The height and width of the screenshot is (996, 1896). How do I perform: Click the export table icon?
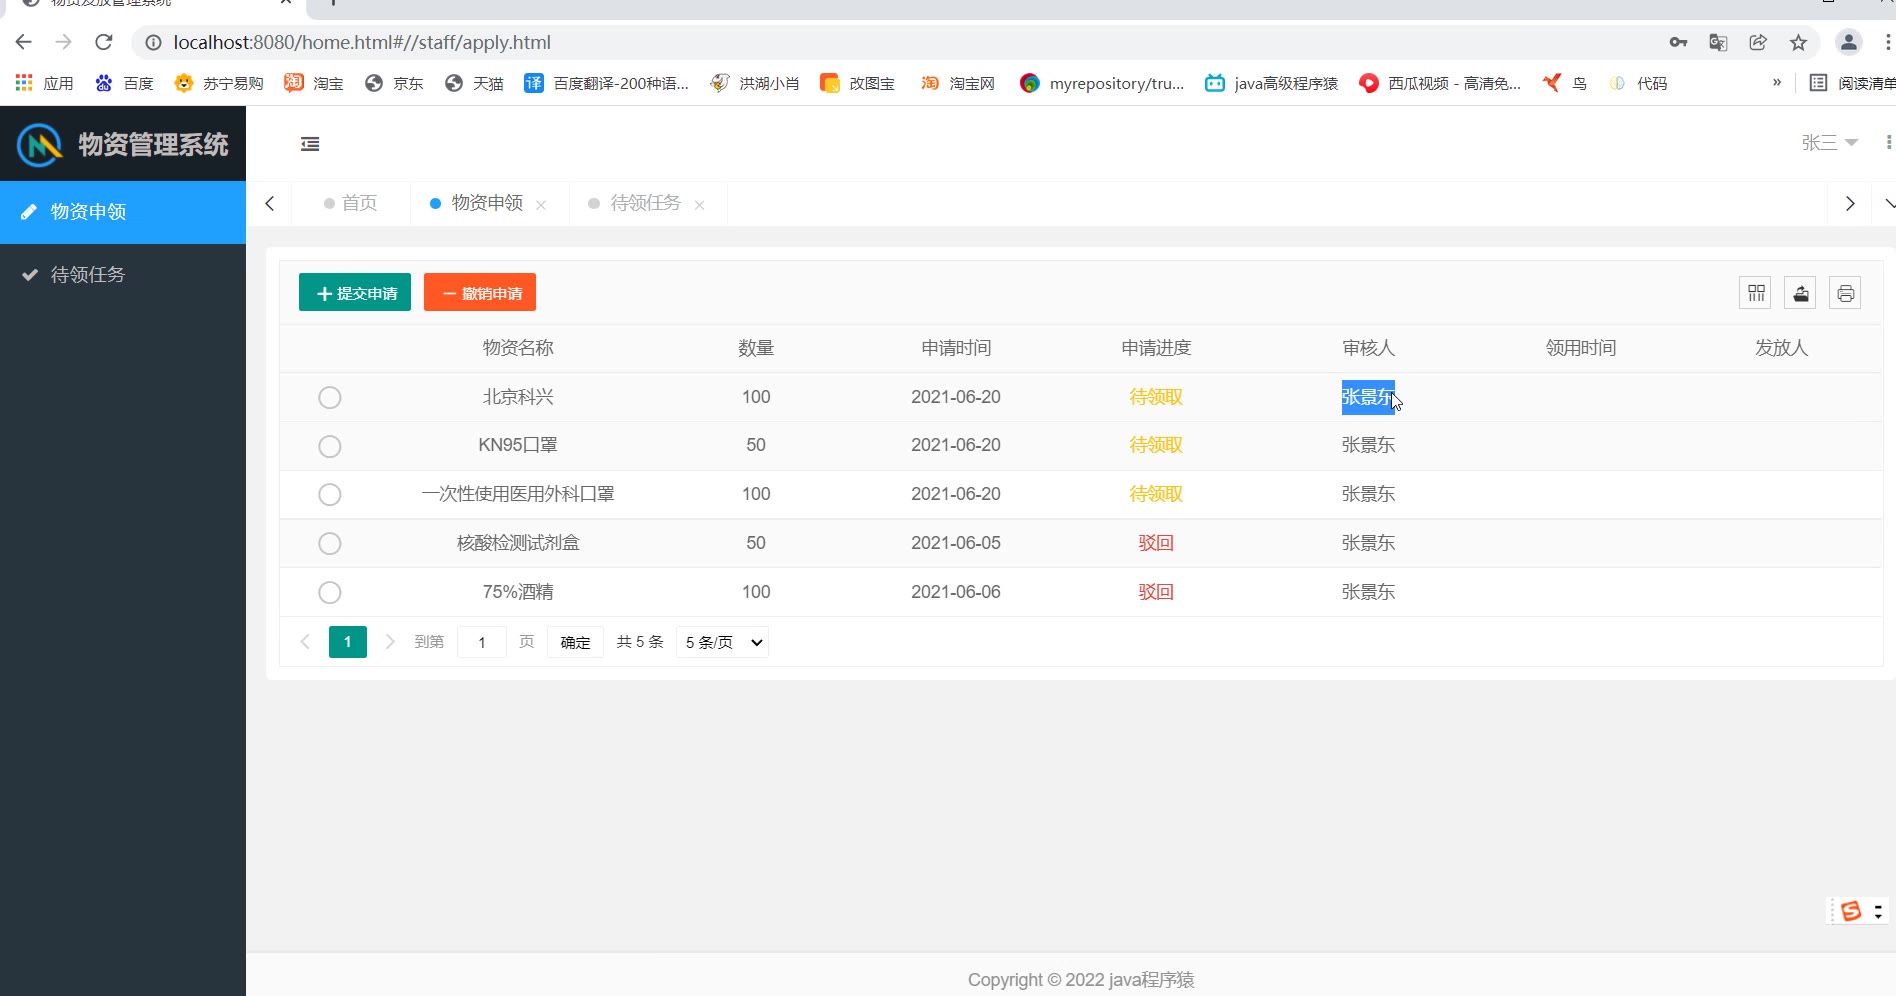(x=1800, y=293)
